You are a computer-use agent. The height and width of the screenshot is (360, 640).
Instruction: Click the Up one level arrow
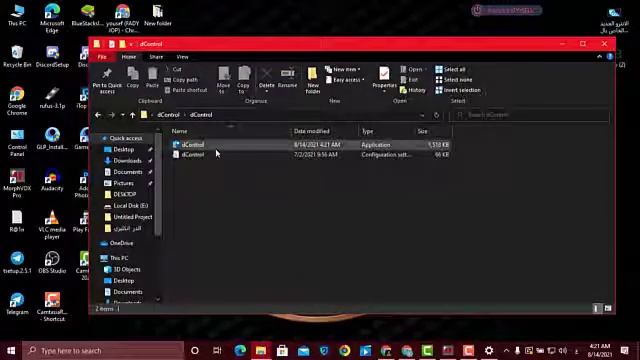point(133,115)
